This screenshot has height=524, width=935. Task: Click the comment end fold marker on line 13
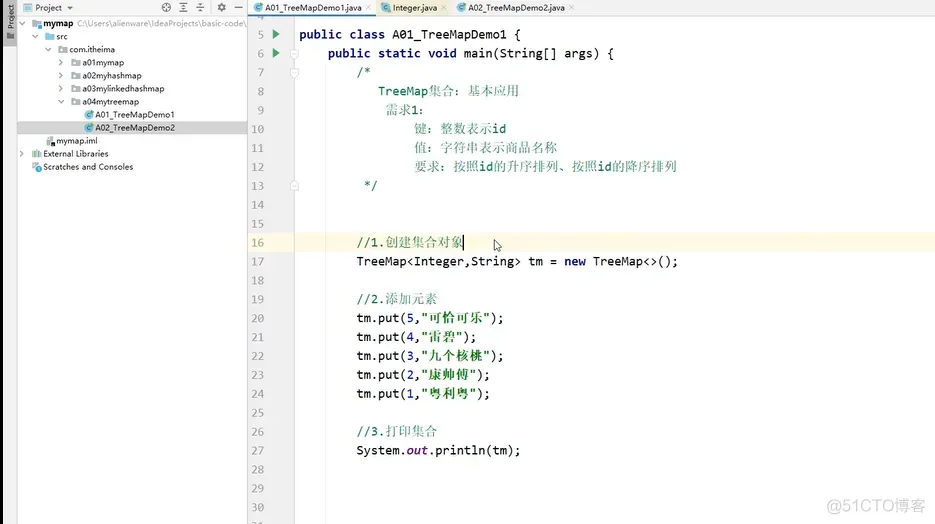click(294, 186)
